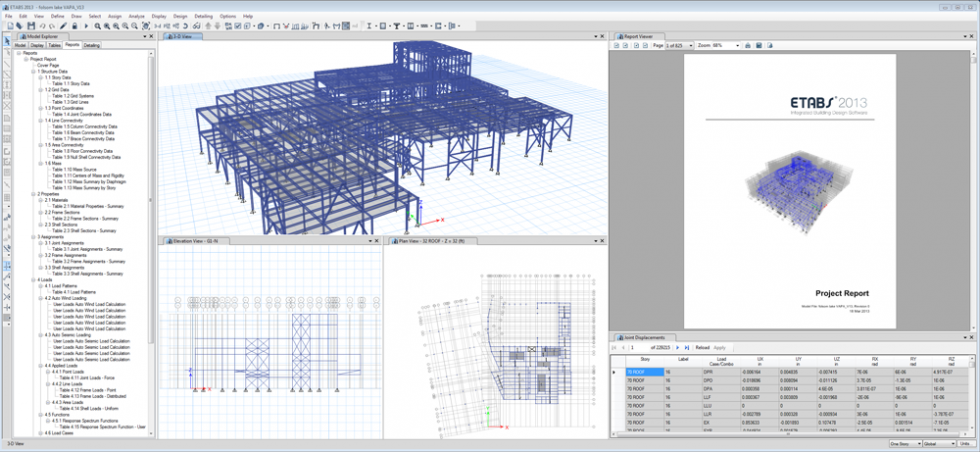Go to first page icon in Report Viewer
The image size is (980, 452).
click(x=616, y=46)
